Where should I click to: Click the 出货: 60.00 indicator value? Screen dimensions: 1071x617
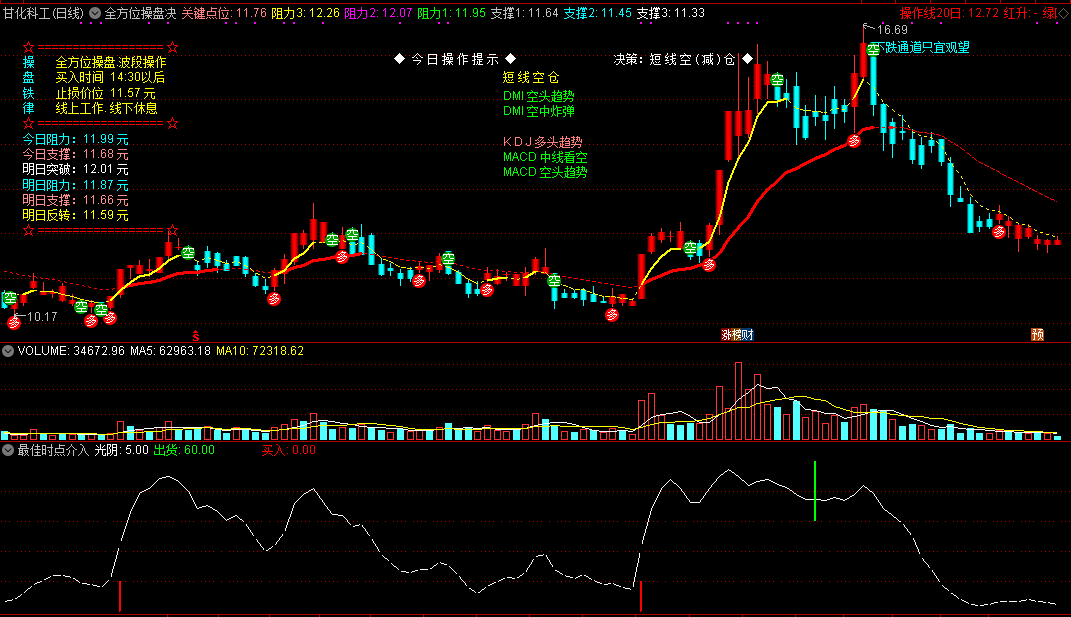[184, 450]
